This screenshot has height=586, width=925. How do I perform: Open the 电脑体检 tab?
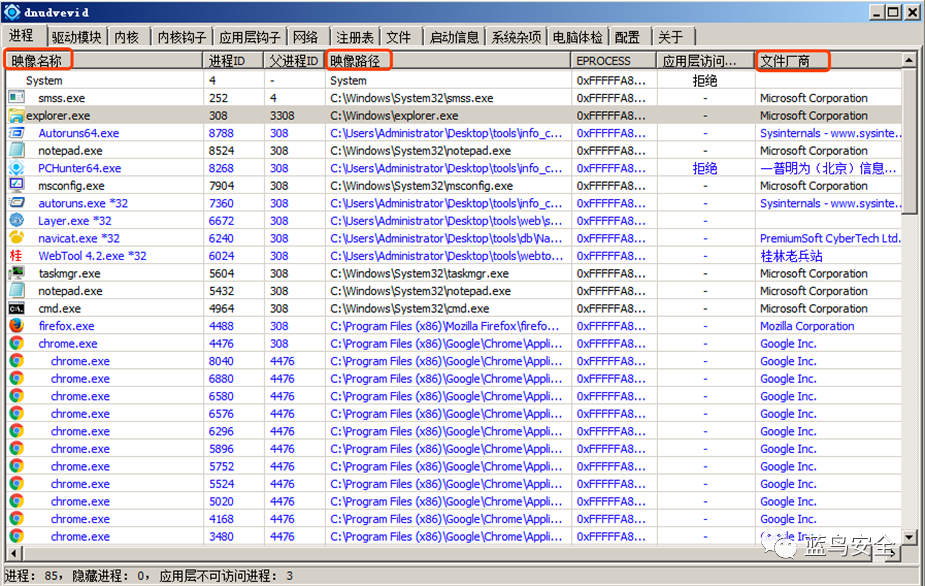pos(578,37)
